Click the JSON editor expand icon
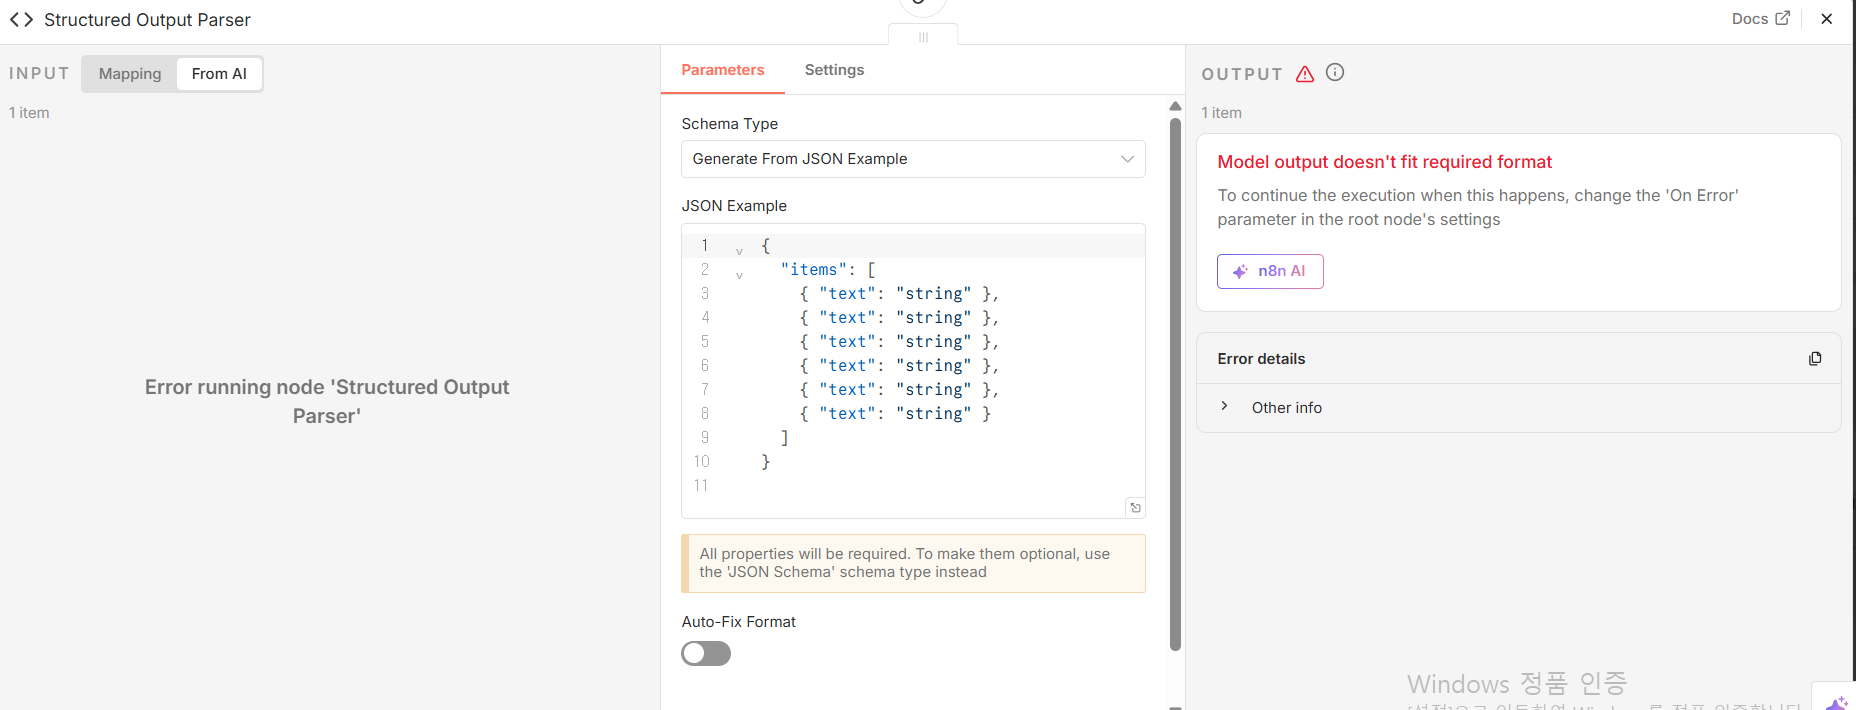The height and width of the screenshot is (710, 1856). click(1135, 508)
